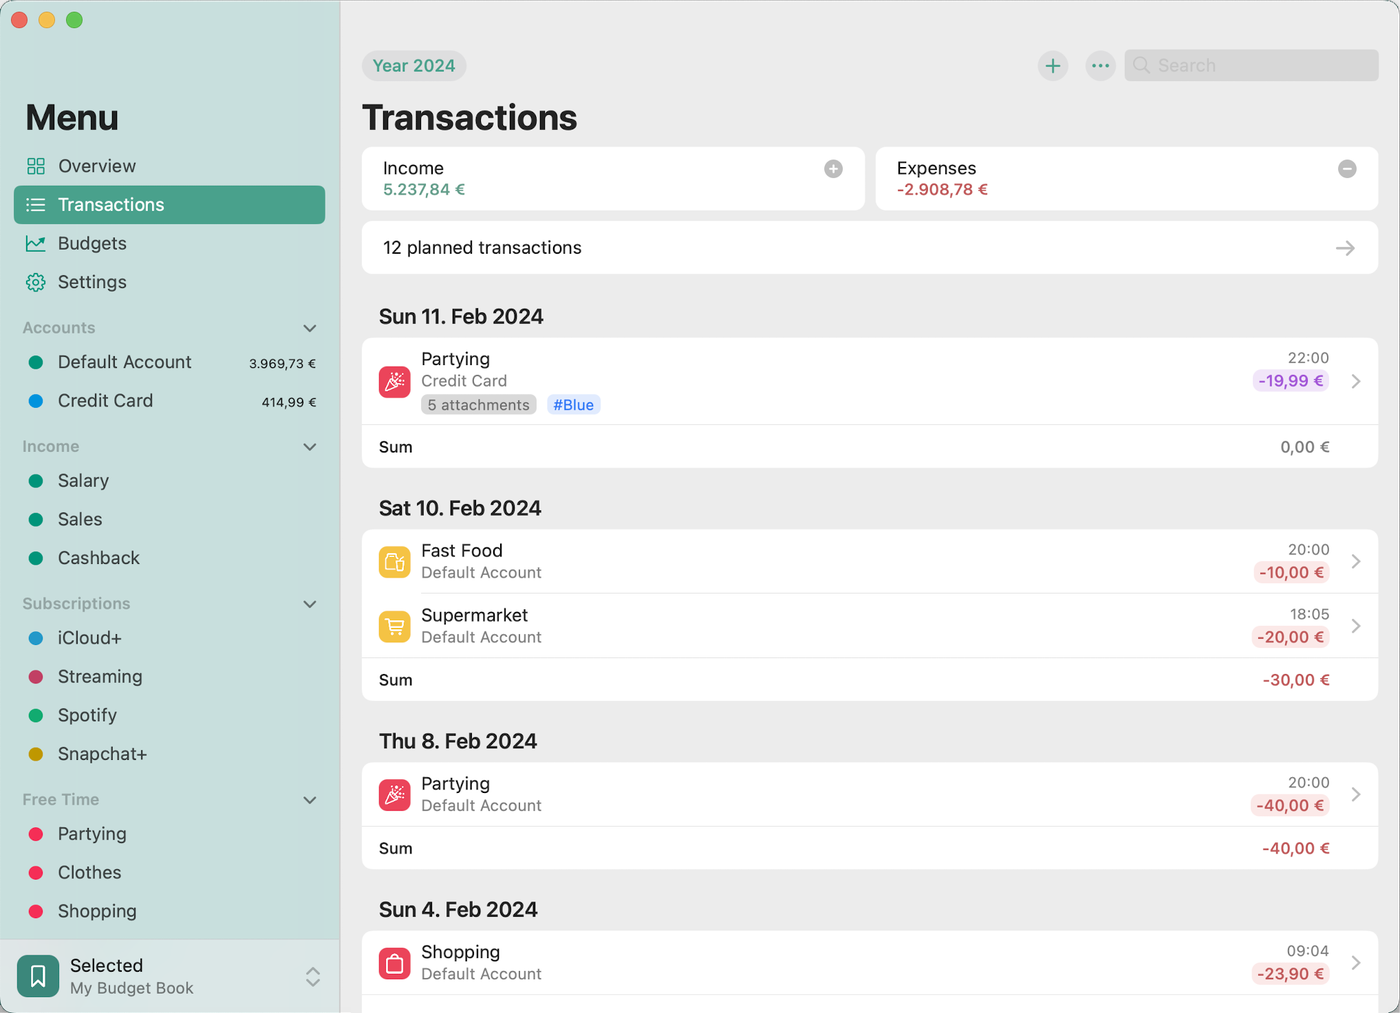Screen dimensions: 1400x1013
Task: Open the Year 2024 period filter
Action: [x=414, y=66]
